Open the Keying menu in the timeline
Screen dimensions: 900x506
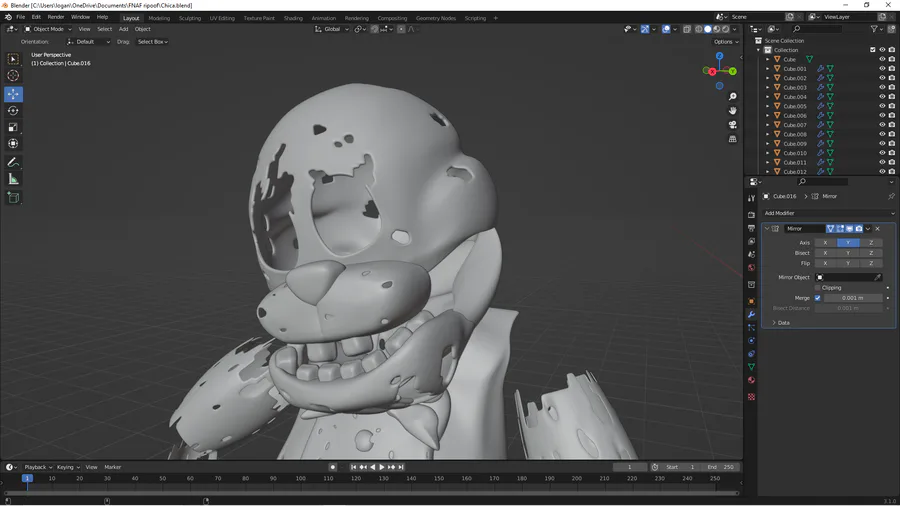[68, 468]
